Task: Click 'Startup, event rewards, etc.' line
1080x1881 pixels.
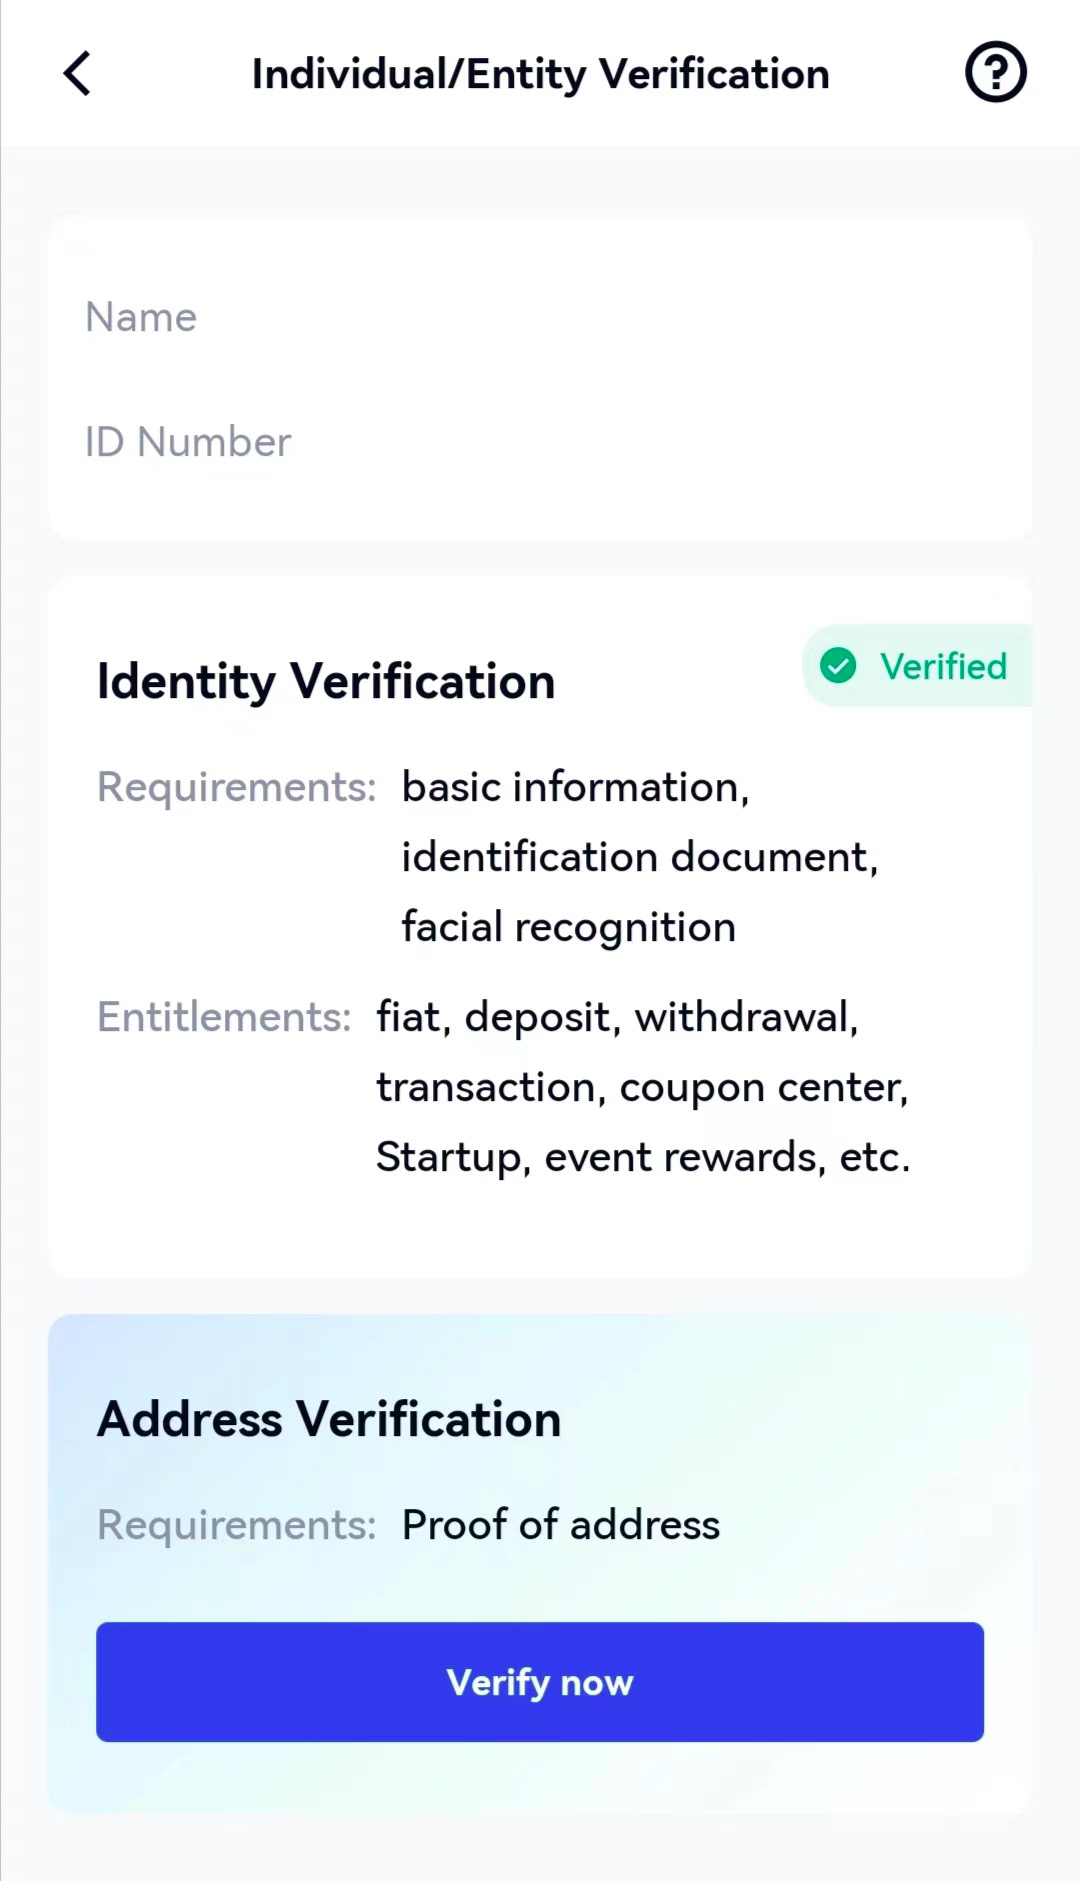Action: coord(643,1157)
